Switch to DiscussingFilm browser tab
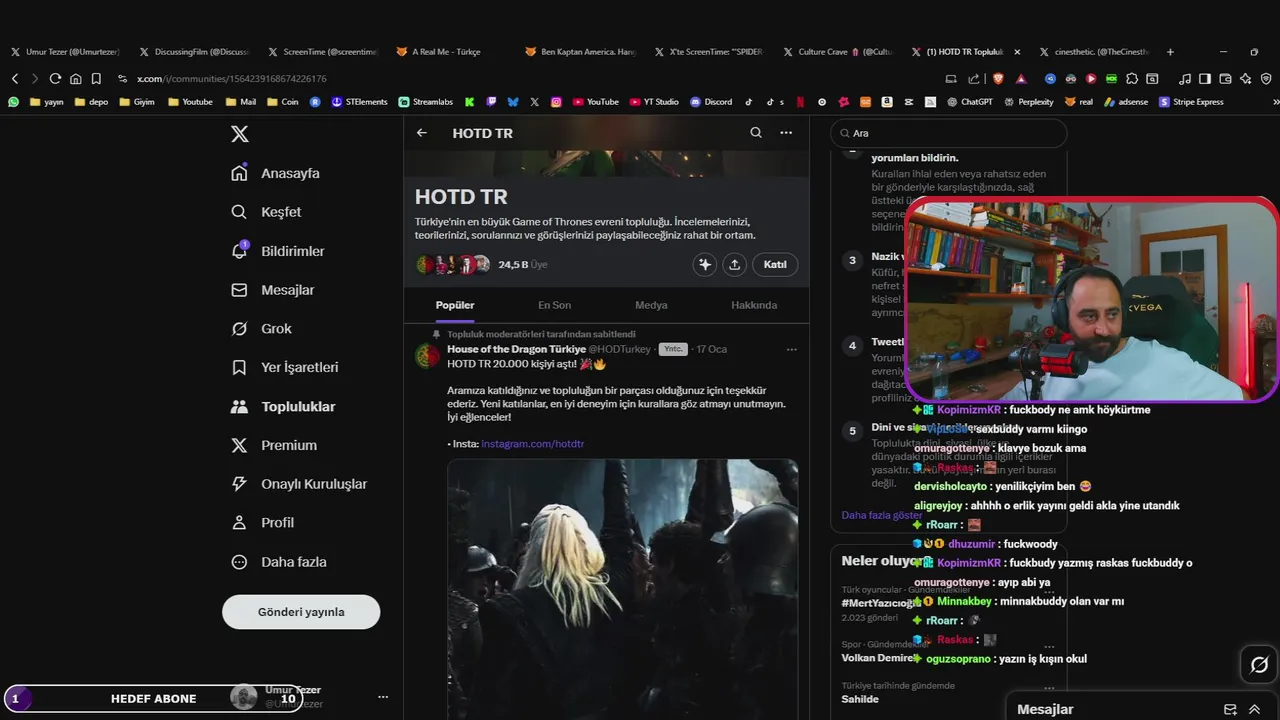1280x720 pixels. pos(194,51)
